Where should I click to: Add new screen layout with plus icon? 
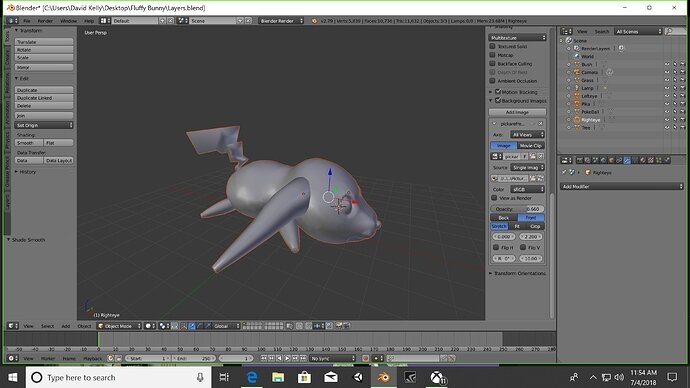pos(162,21)
